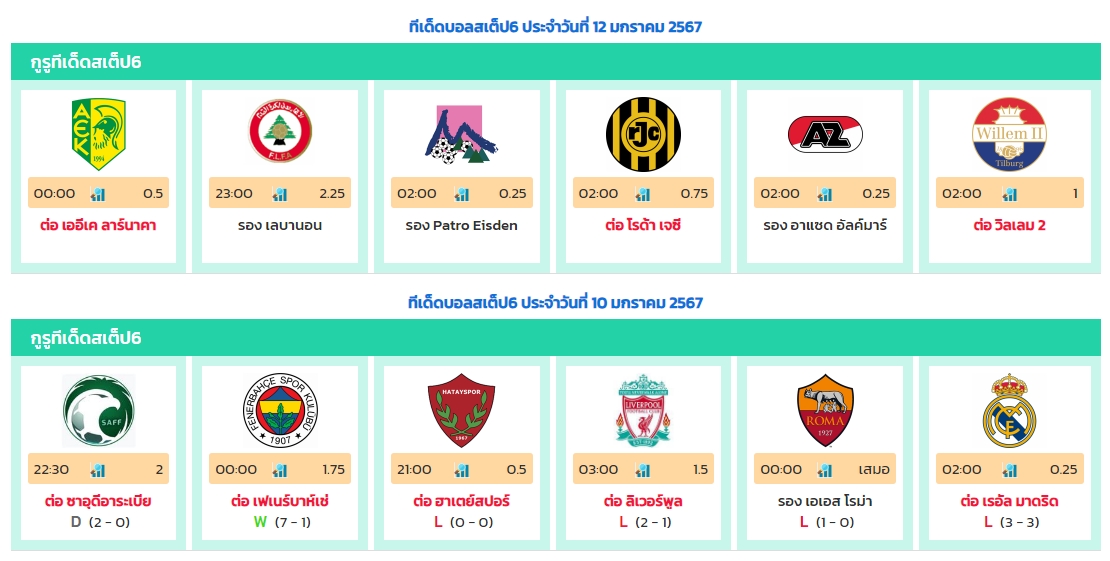This screenshot has height=561, width=1110.
Task: Click stats chart icon in Willem II card
Action: click(x=1009, y=193)
